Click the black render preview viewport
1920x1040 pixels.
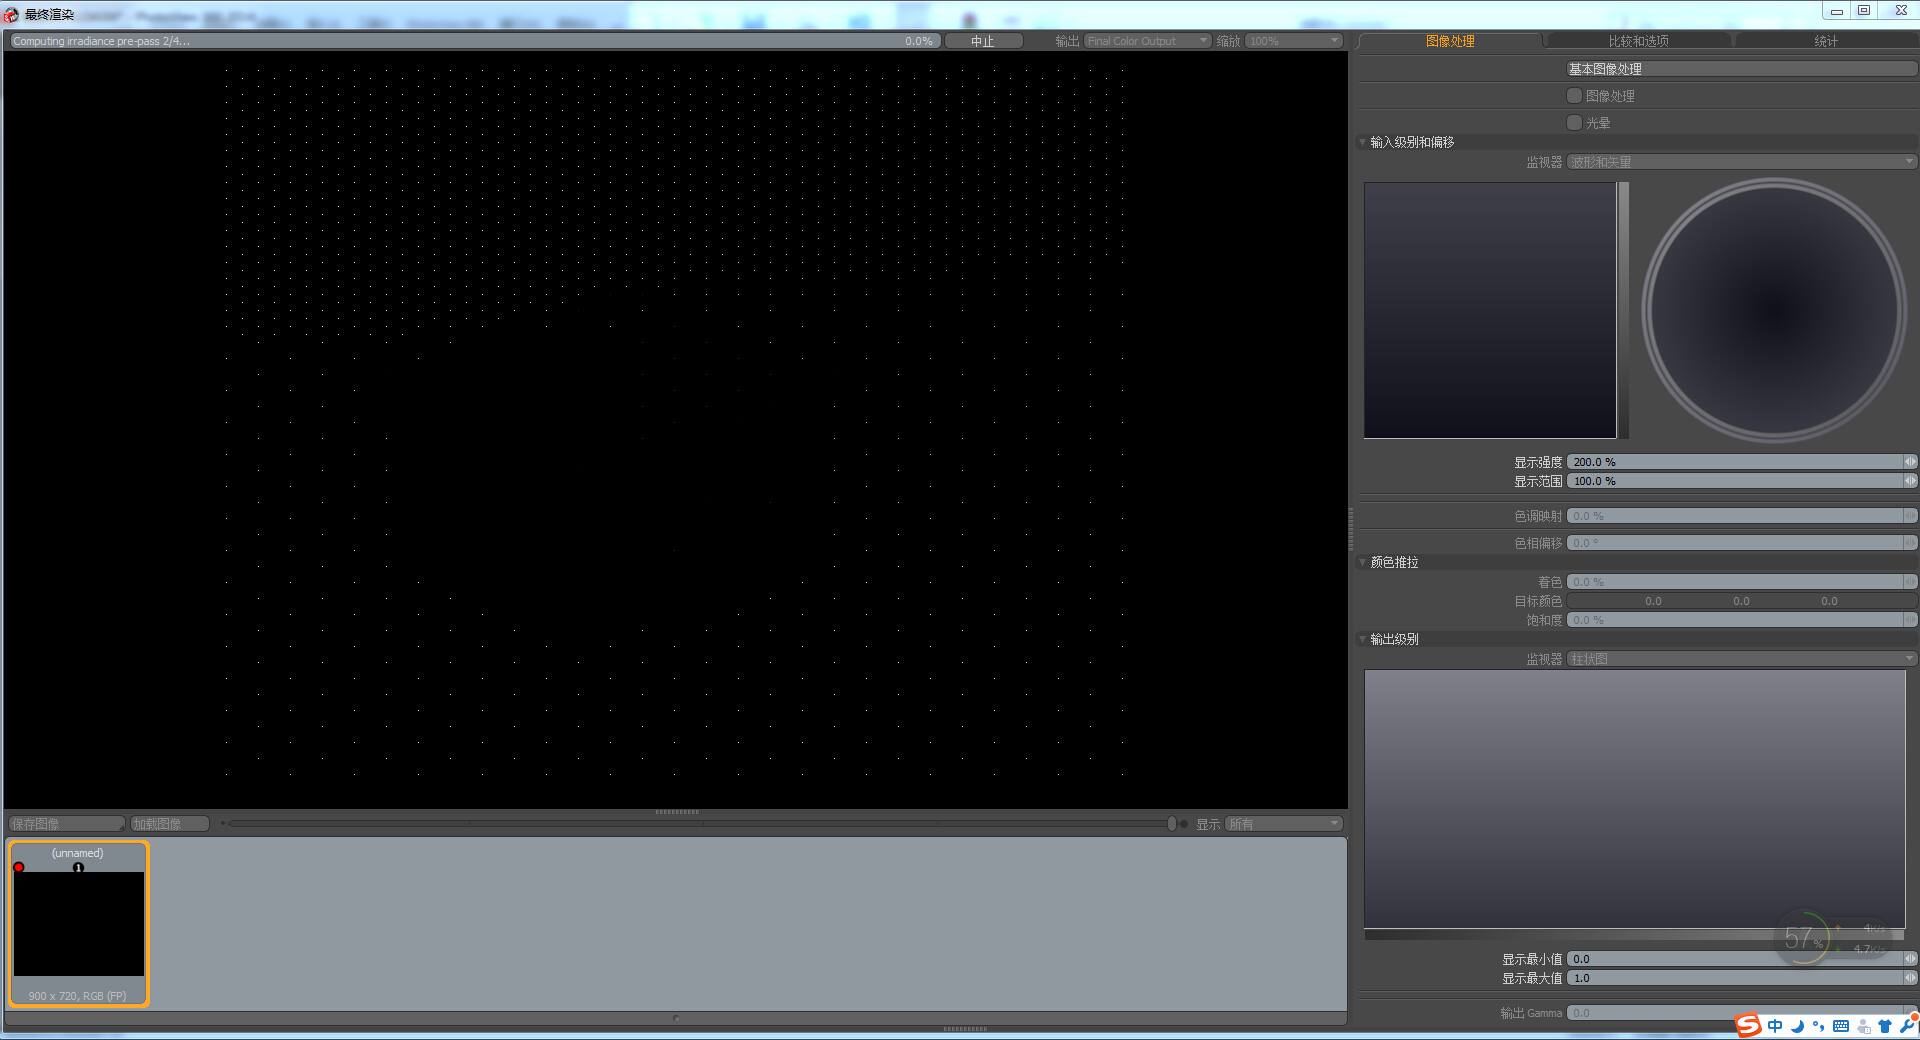tap(676, 429)
